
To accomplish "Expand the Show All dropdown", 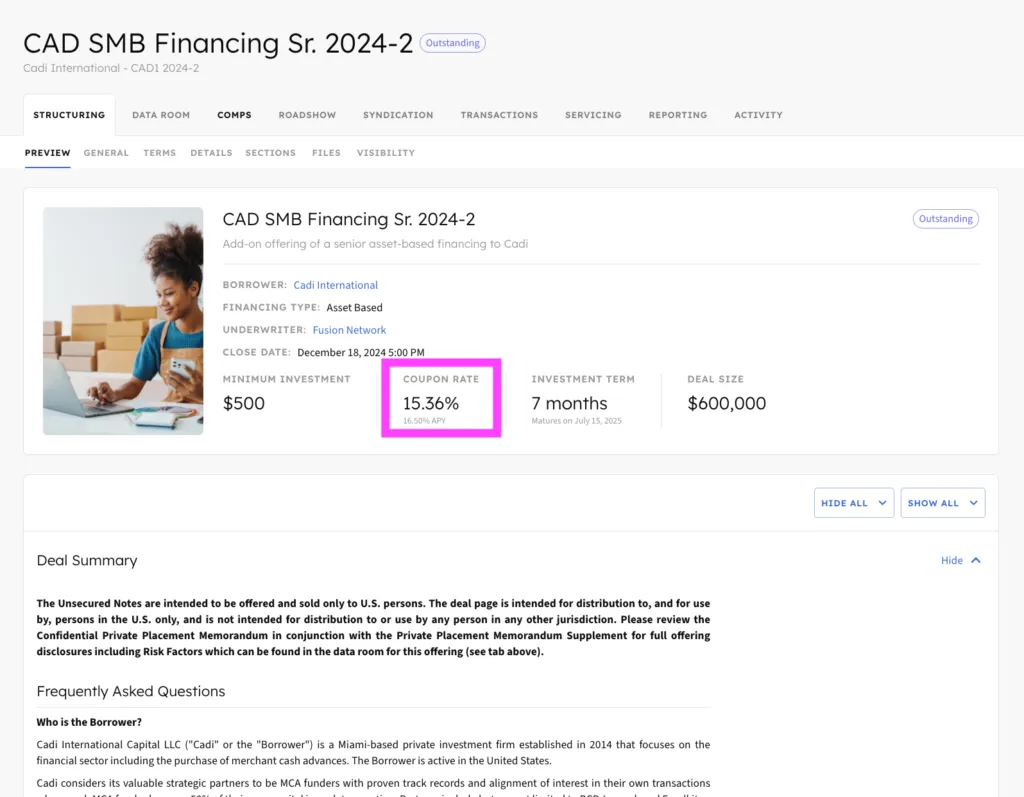I will pyautogui.click(x=942, y=503).
